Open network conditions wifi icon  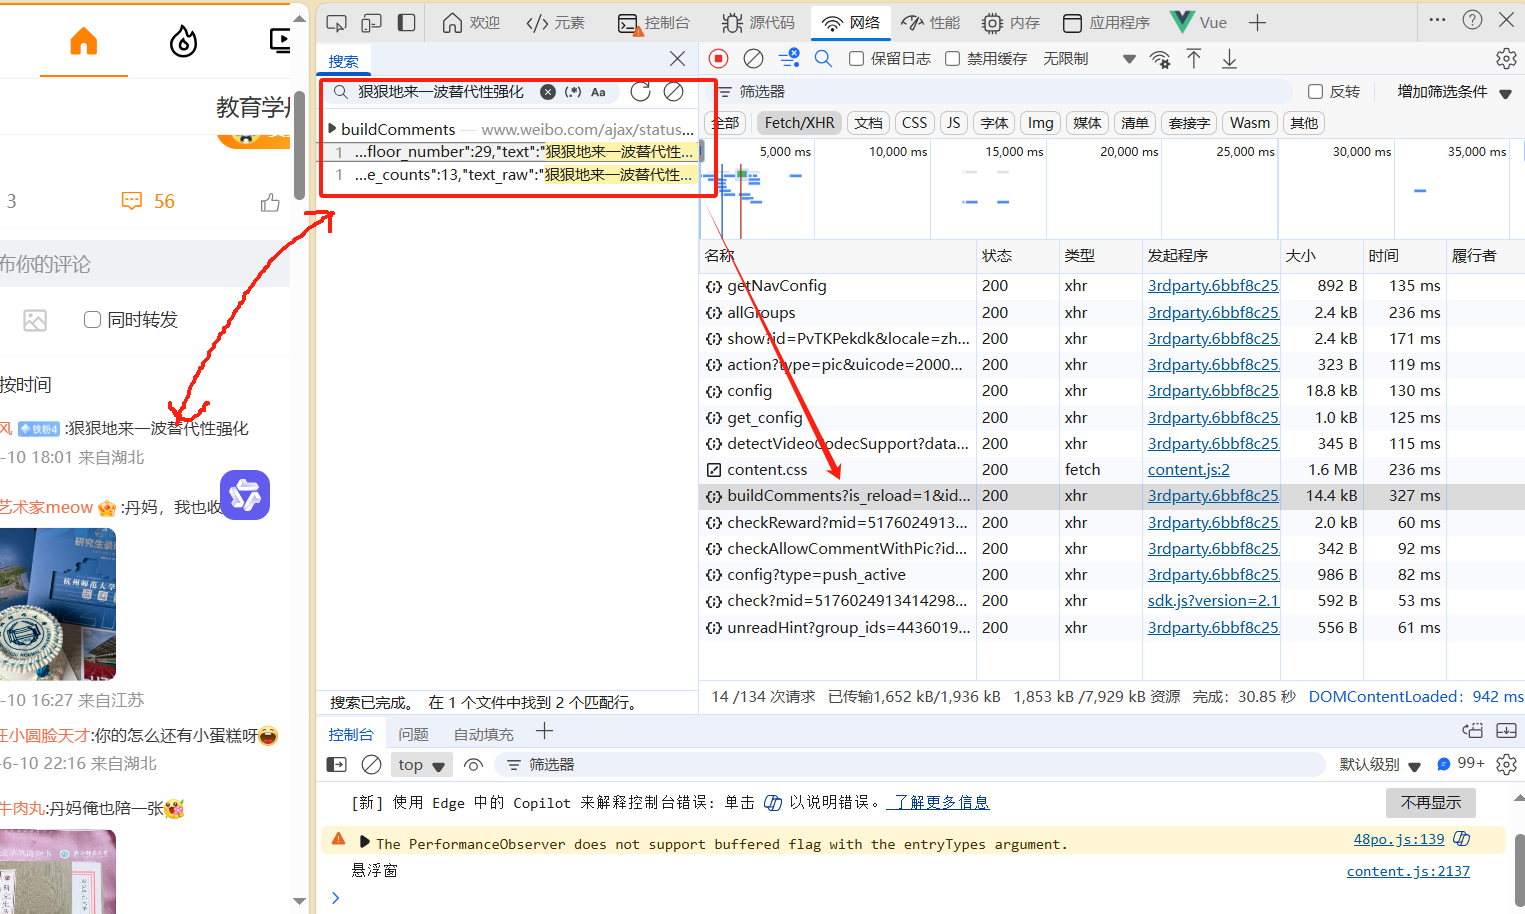click(1160, 59)
